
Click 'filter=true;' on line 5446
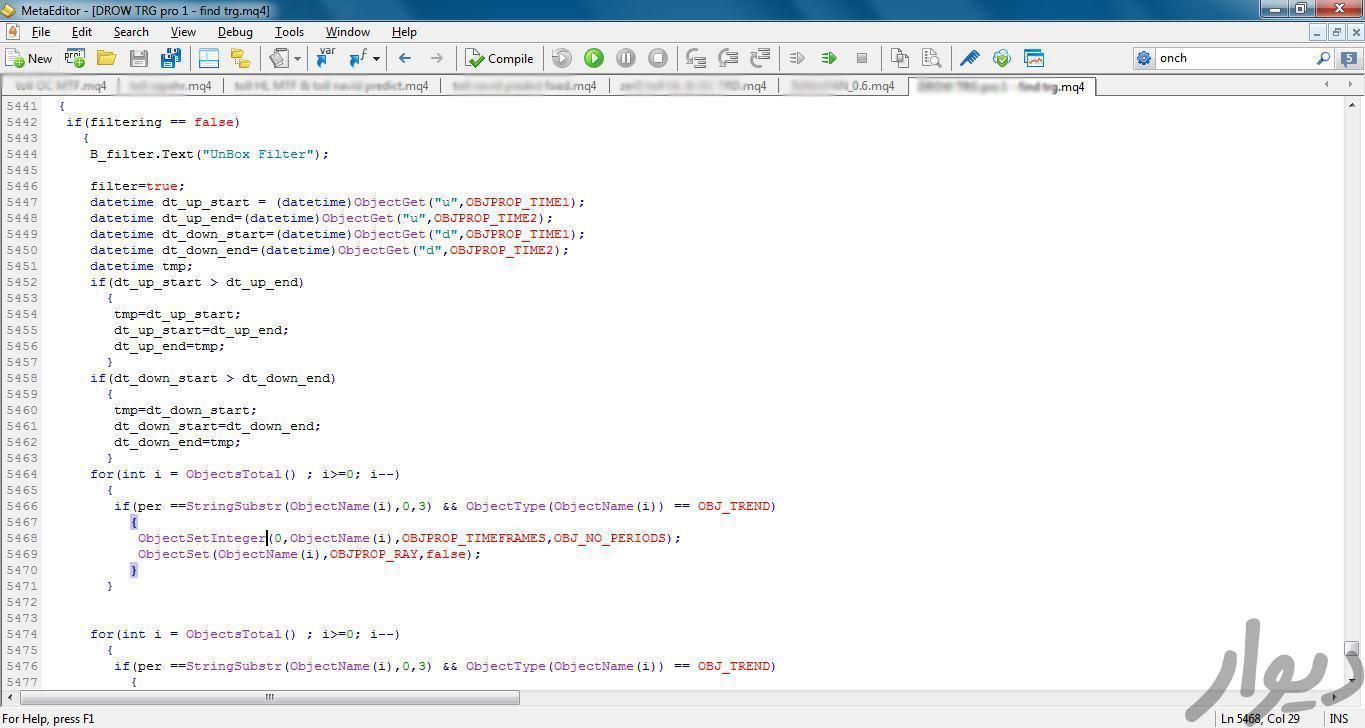(138, 186)
